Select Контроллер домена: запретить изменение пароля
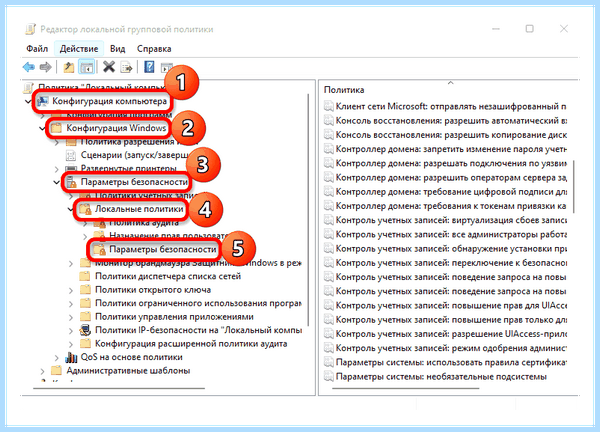The height and width of the screenshot is (432, 600). [451, 149]
